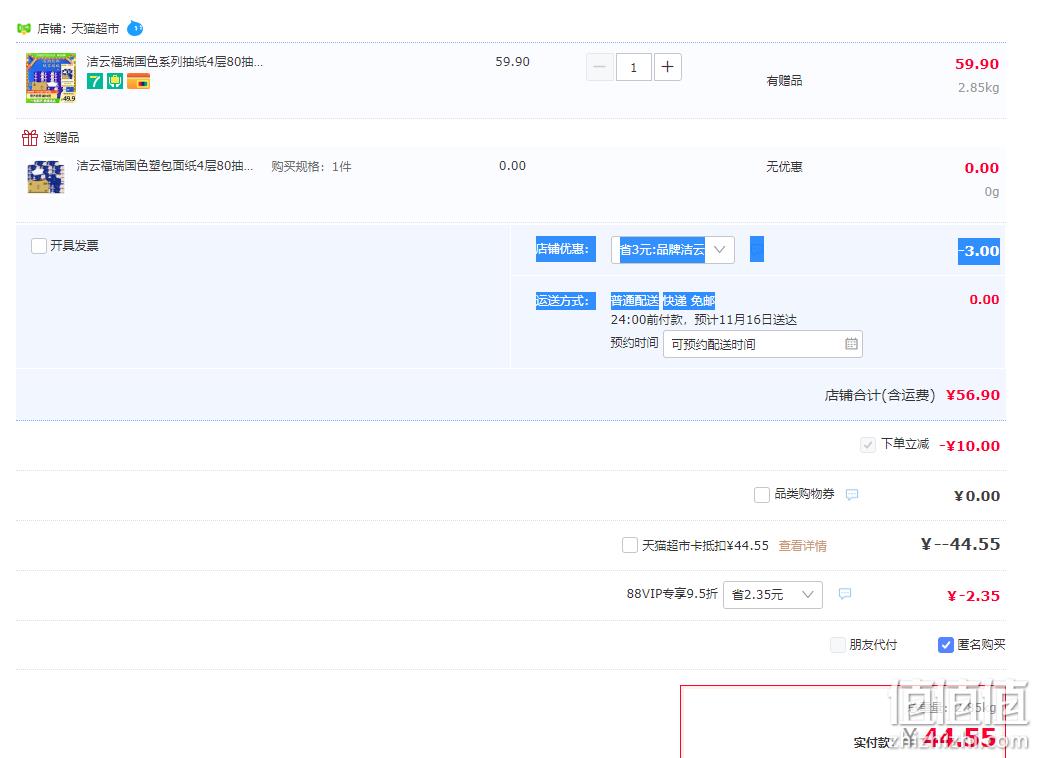Focus the quantity input showing 1
1038x758 pixels.
[x=634, y=67]
